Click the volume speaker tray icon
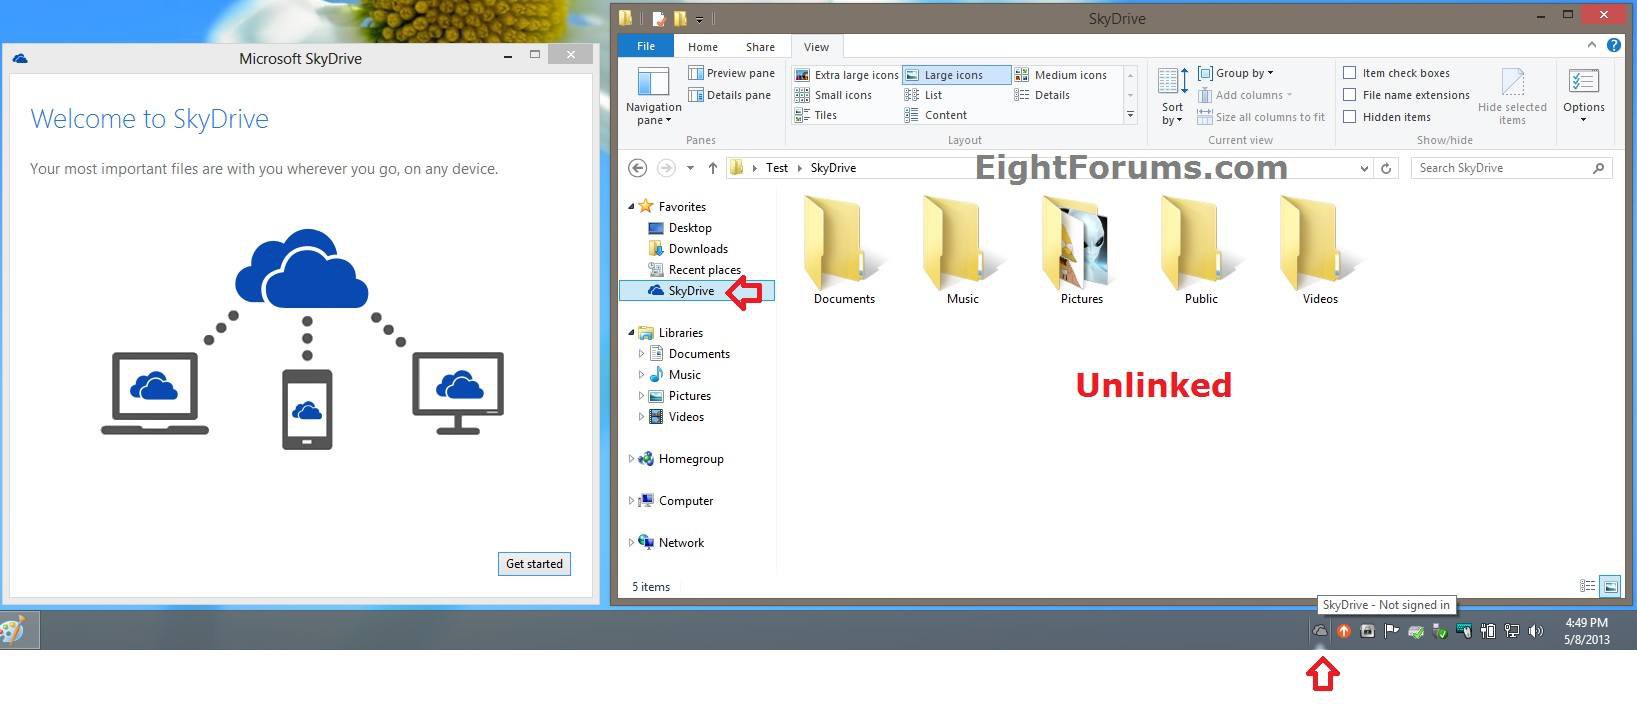This screenshot has height=704, width=1637. [x=1536, y=631]
